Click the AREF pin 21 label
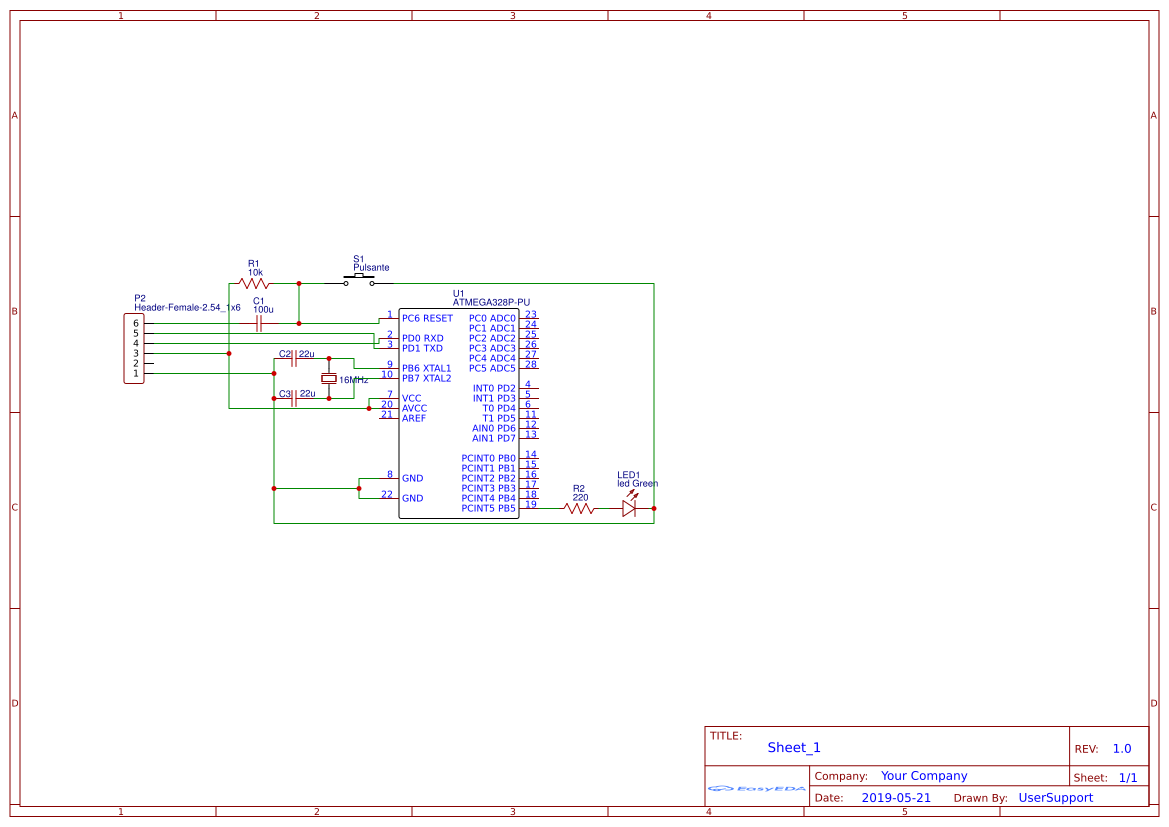The image size is (1169, 827). click(x=412, y=417)
